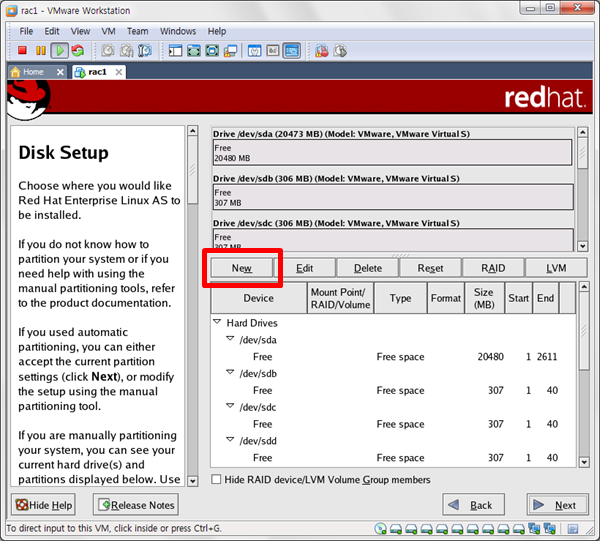Click the Size (MB) column header
The image size is (600, 541).
click(x=484, y=298)
